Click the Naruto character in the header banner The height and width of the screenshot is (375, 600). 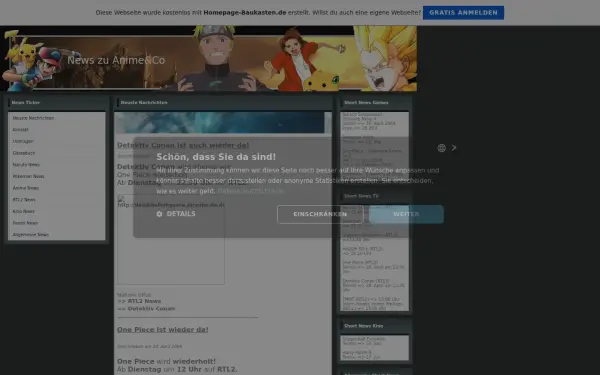point(217,59)
